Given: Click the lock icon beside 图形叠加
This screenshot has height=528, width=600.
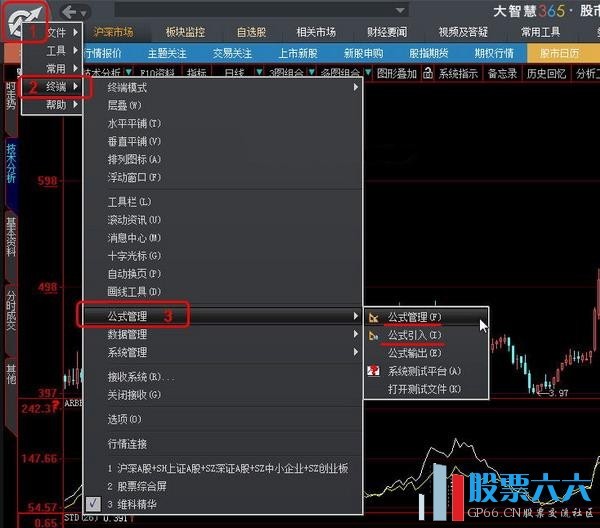Looking at the screenshot, I should (x=427, y=72).
